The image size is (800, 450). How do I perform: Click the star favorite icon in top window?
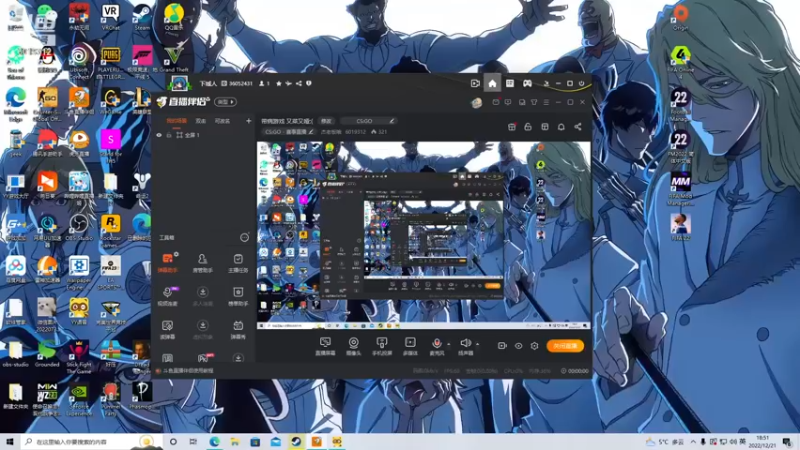point(279,84)
